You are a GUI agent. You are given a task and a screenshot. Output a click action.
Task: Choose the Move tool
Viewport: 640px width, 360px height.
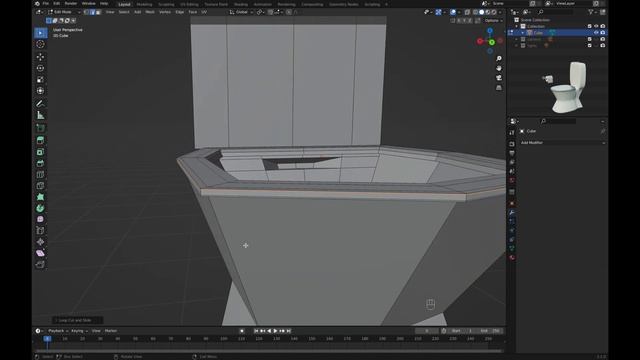(40, 57)
